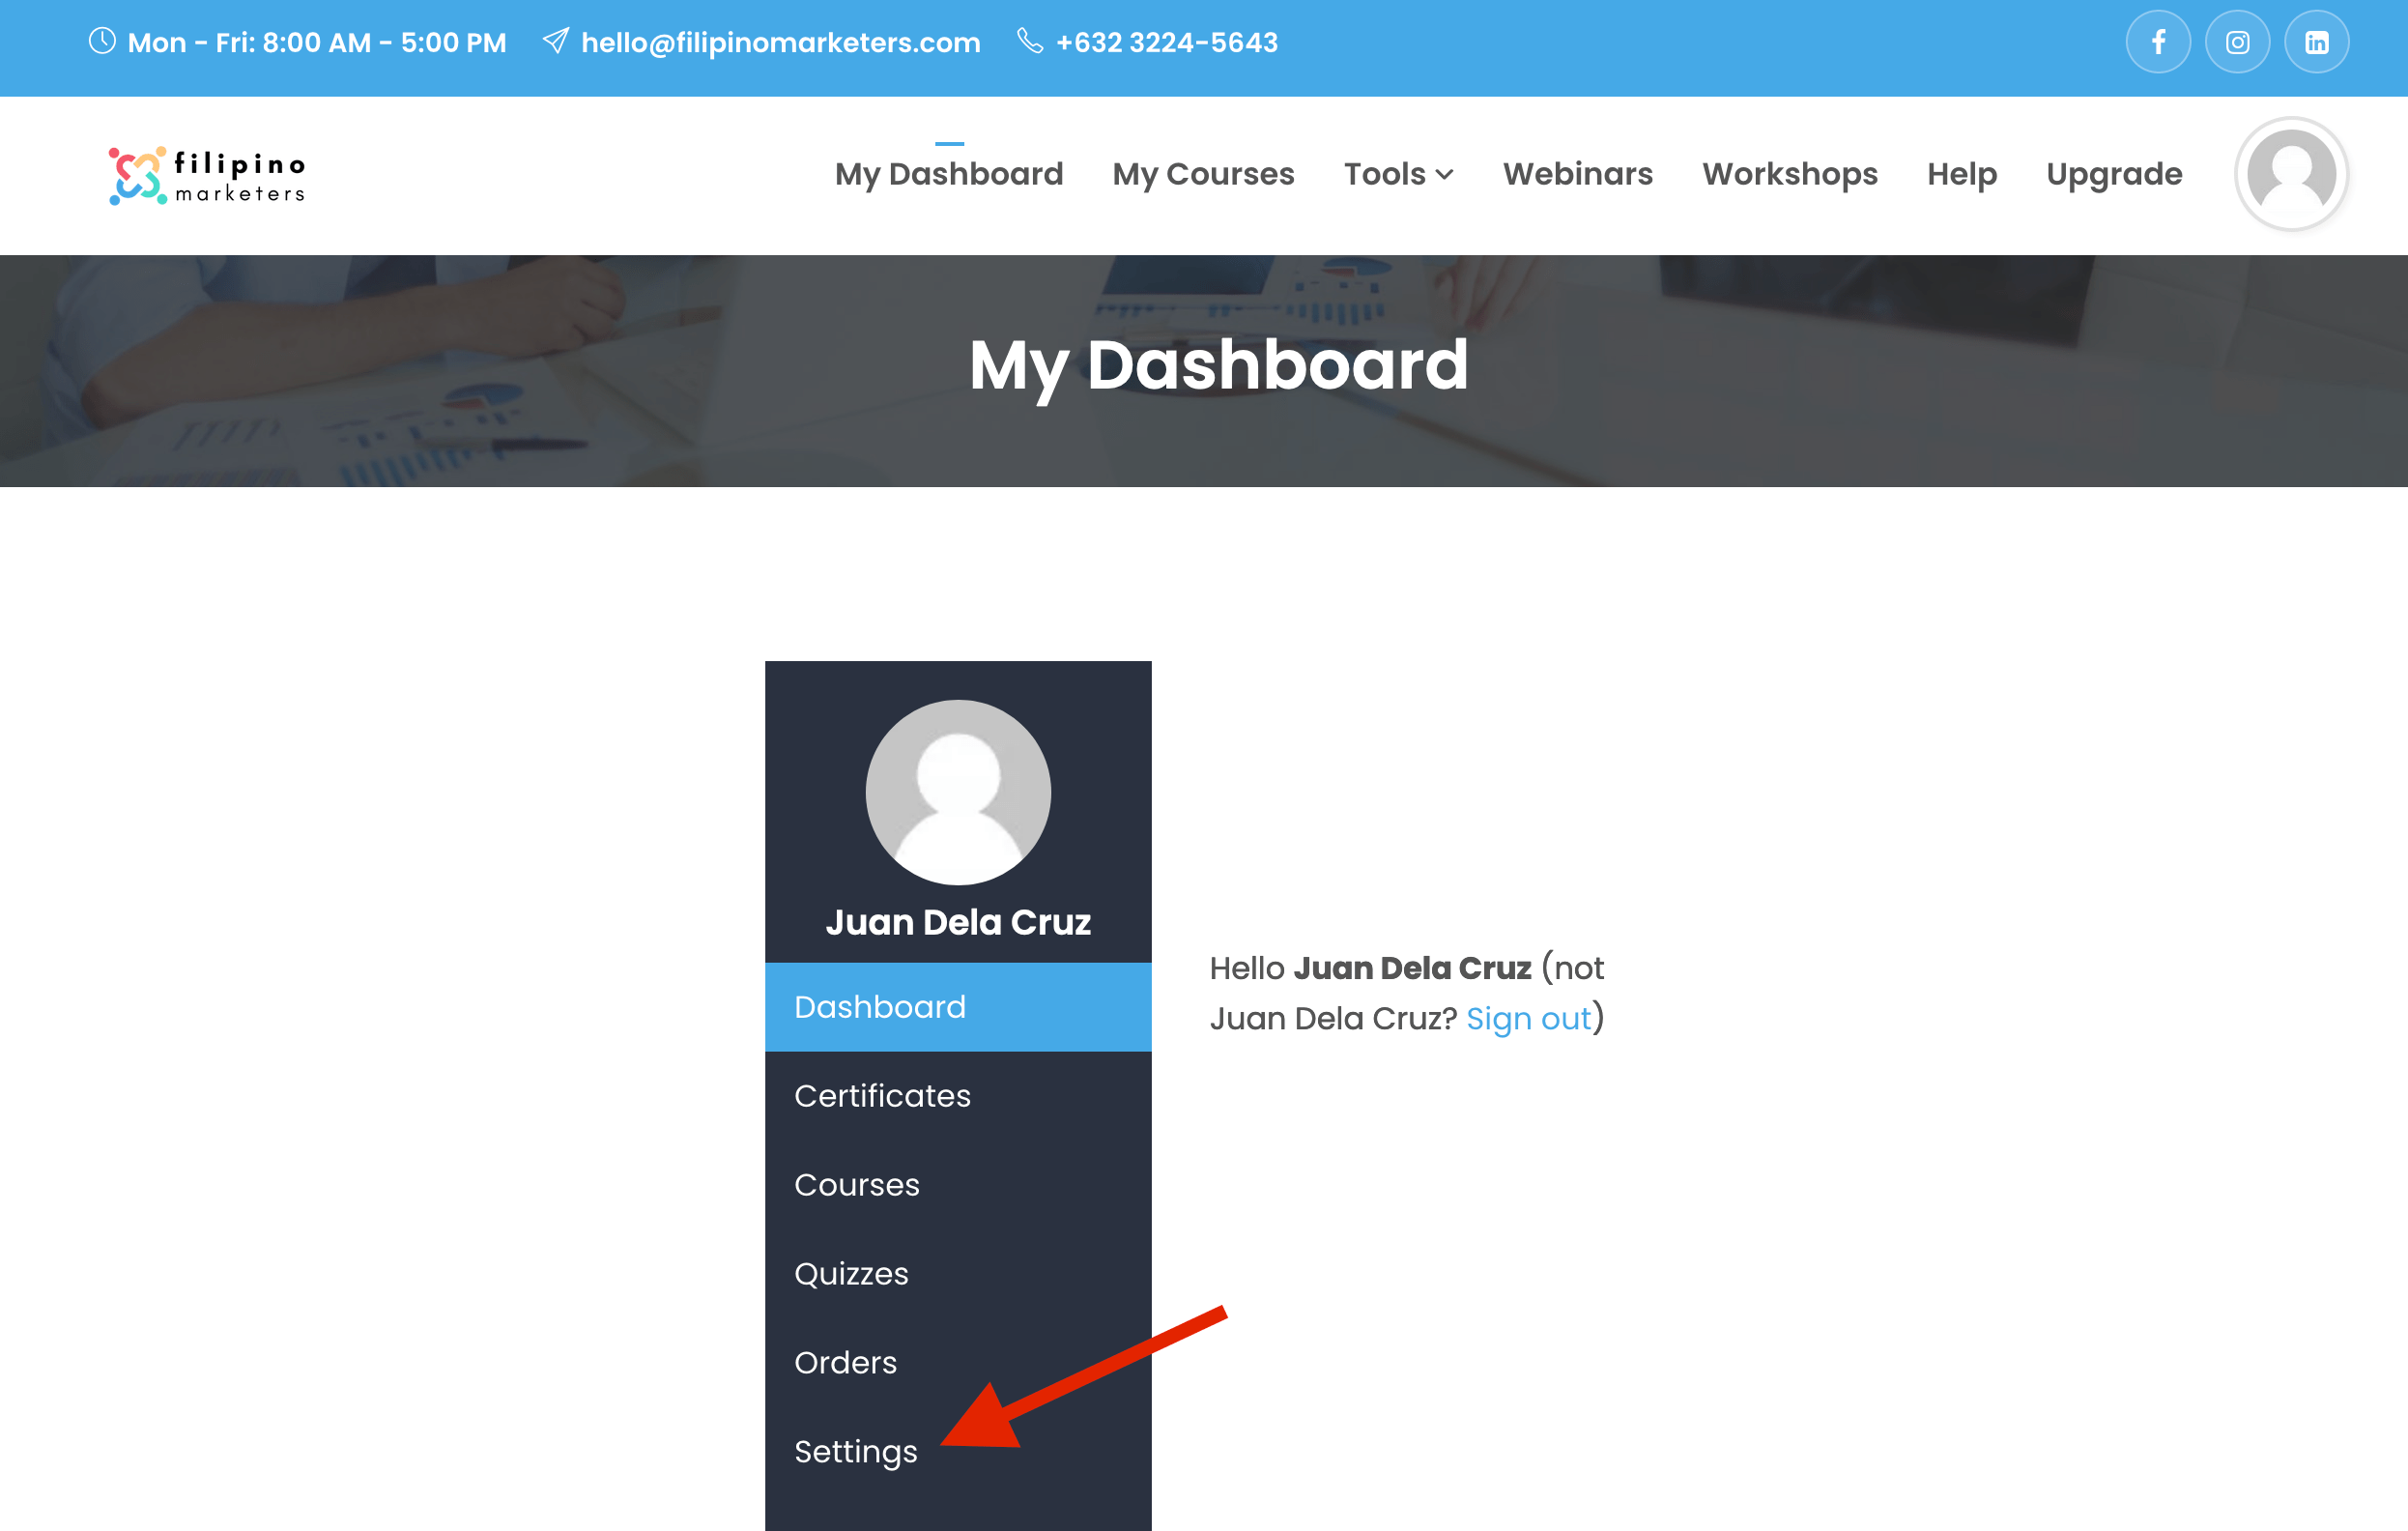2408x1531 pixels.
Task: Open the Webinars page
Action: coord(1577,174)
